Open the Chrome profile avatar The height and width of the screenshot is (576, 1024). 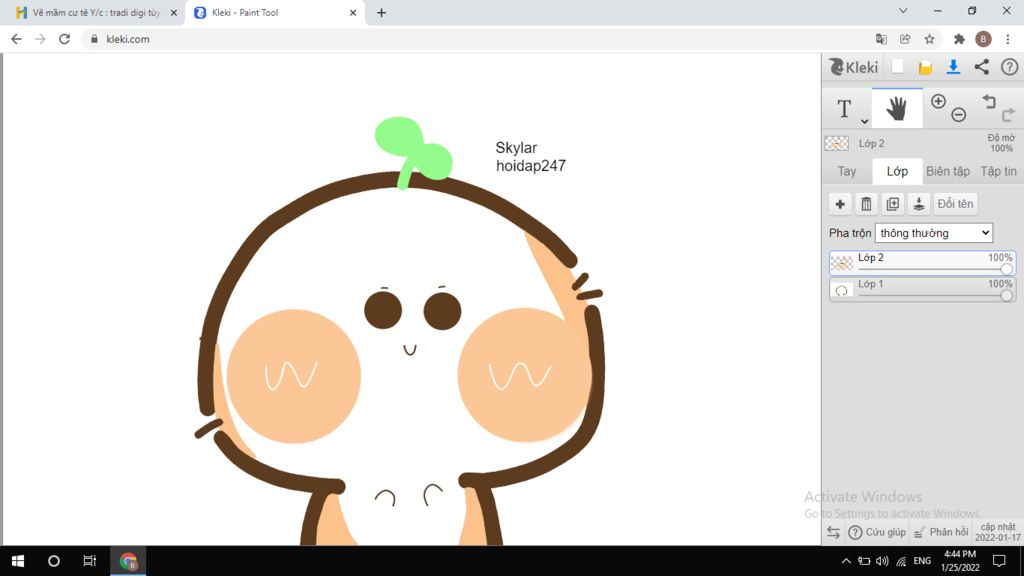pos(983,39)
